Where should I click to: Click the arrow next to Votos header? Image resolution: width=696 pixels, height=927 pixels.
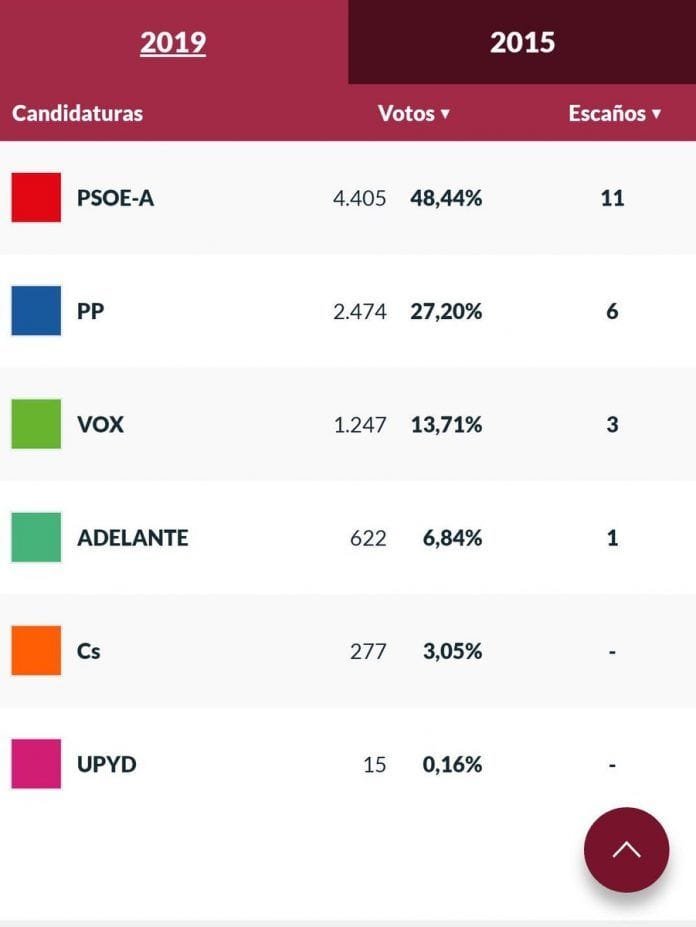[x=444, y=114]
